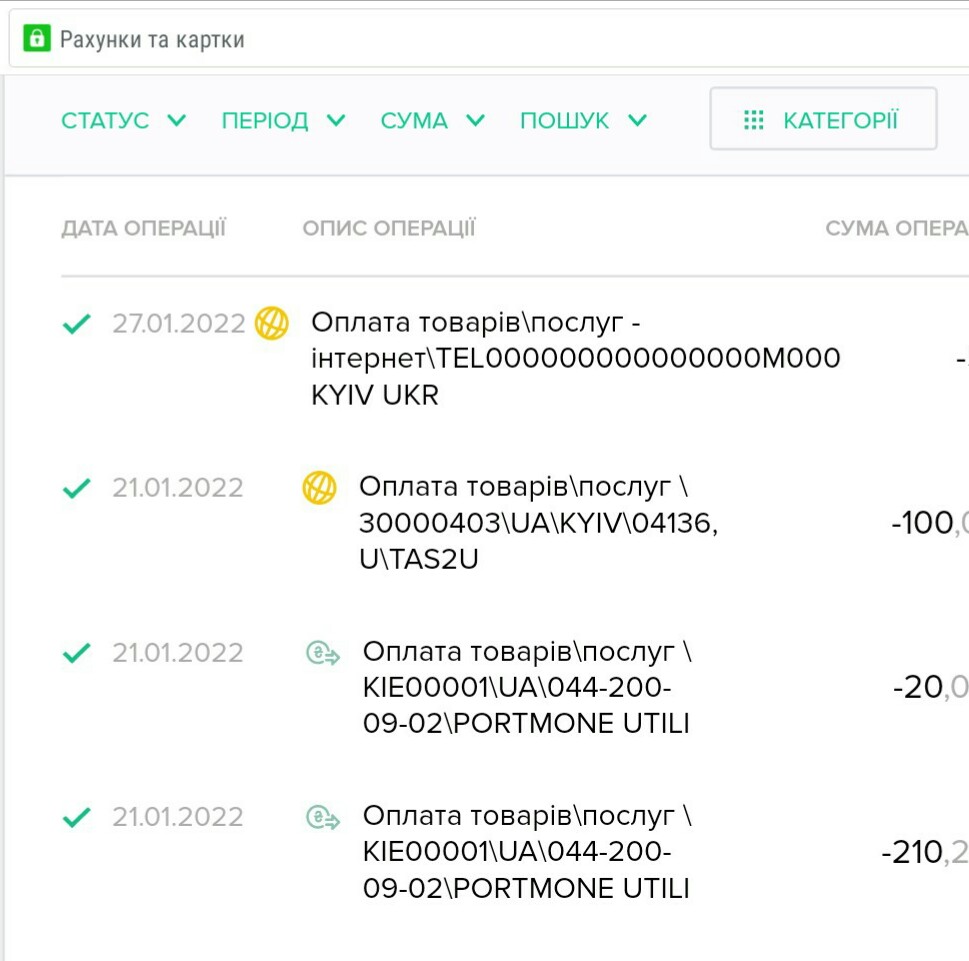Click the checkmark on the -210 PORTMONE row
This screenshot has height=961, width=969.
pyautogui.click(x=77, y=818)
